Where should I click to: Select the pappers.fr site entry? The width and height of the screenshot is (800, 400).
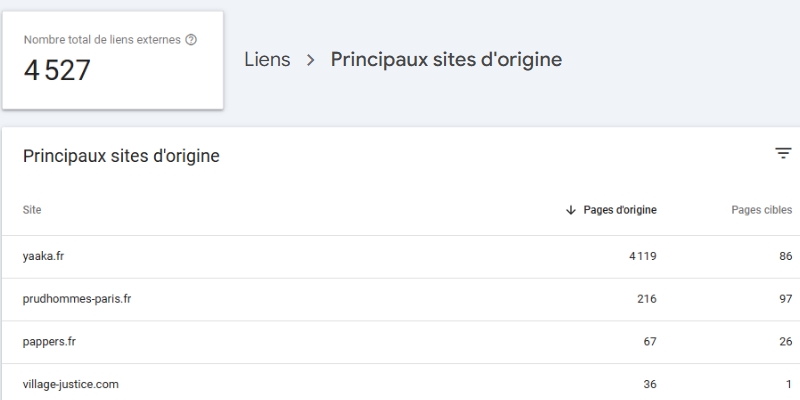(x=50, y=341)
